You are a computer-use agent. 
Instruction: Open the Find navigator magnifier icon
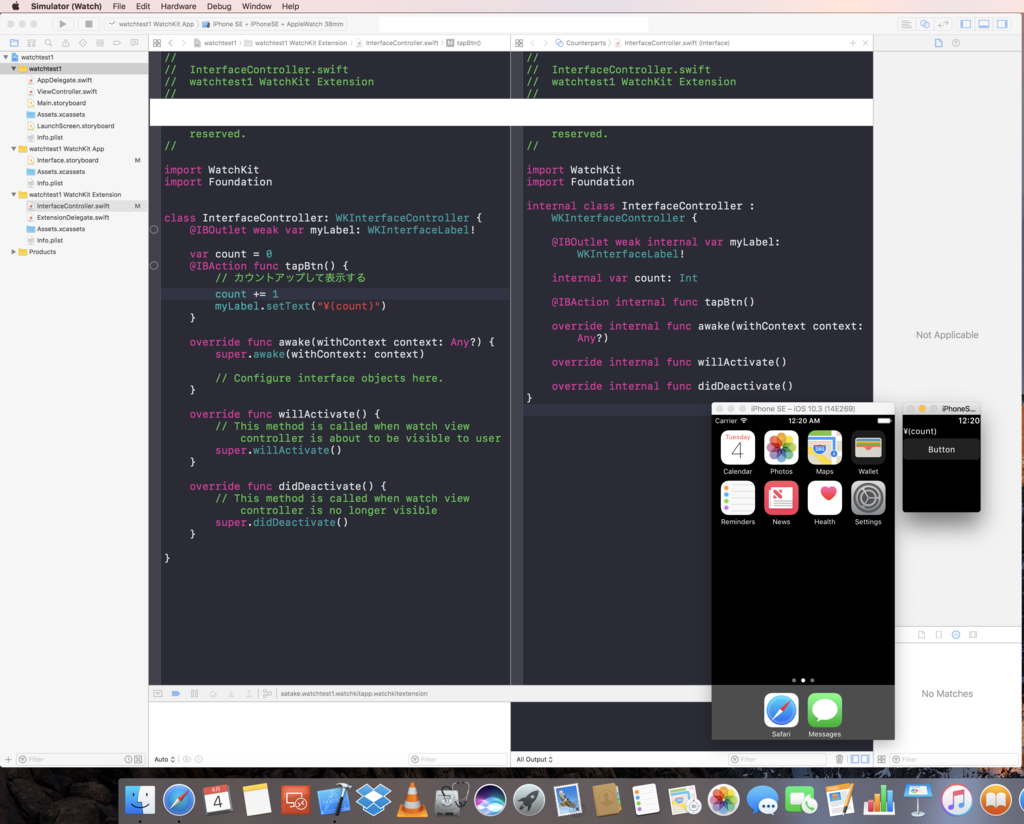click(49, 43)
